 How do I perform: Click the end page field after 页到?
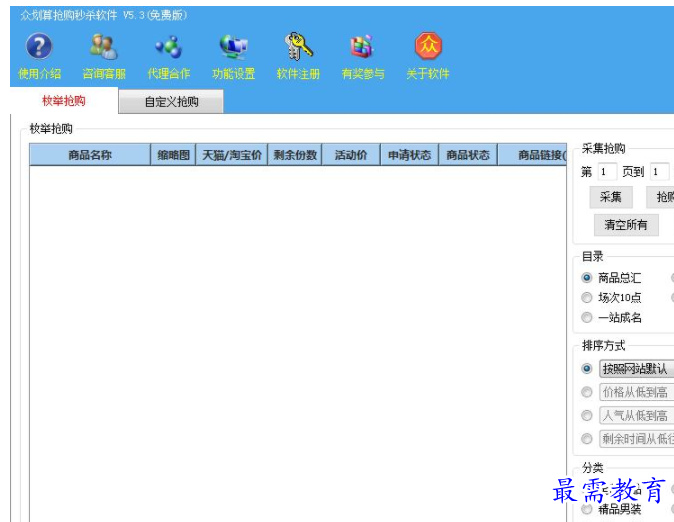coord(660,172)
